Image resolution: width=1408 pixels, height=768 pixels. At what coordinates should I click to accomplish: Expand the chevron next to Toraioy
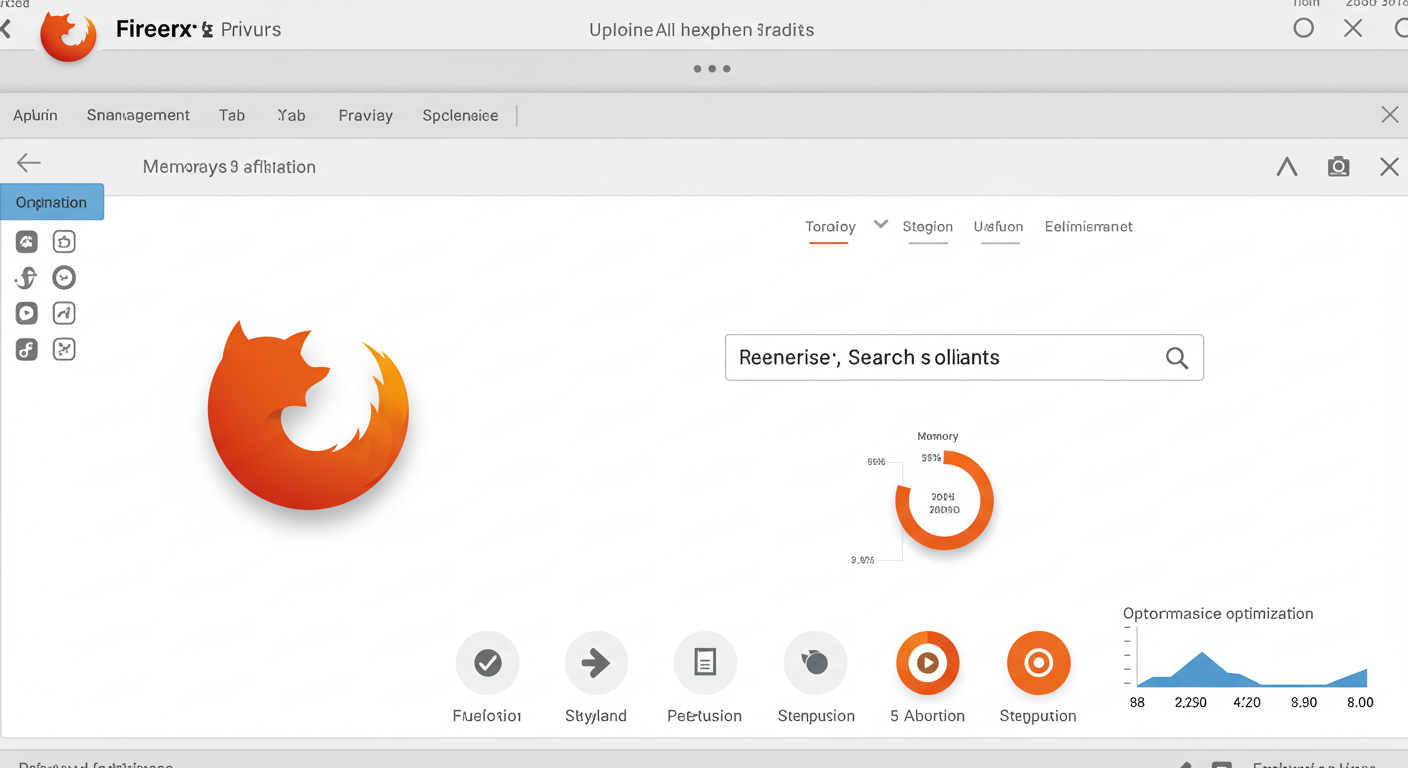pos(881,225)
